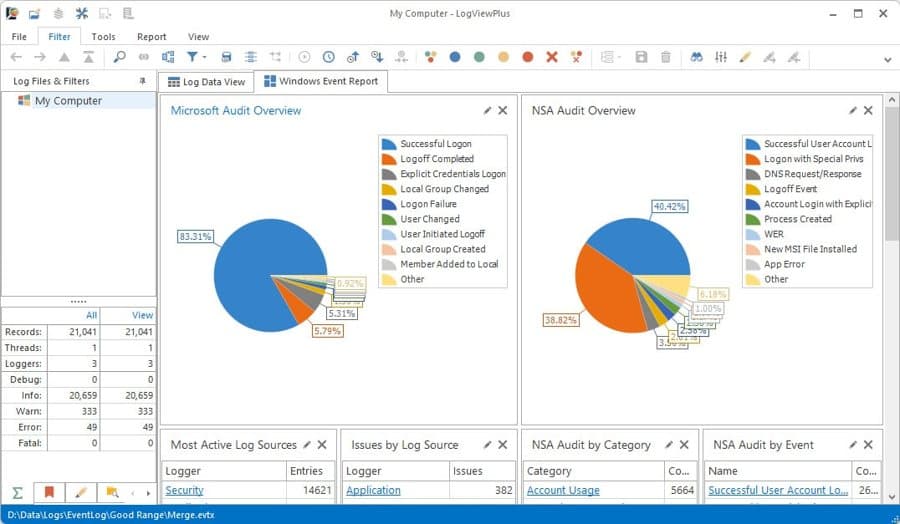Image resolution: width=900 pixels, height=524 pixels.
Task: Click the right arrow on bottom panel tabs
Action: 148,493
